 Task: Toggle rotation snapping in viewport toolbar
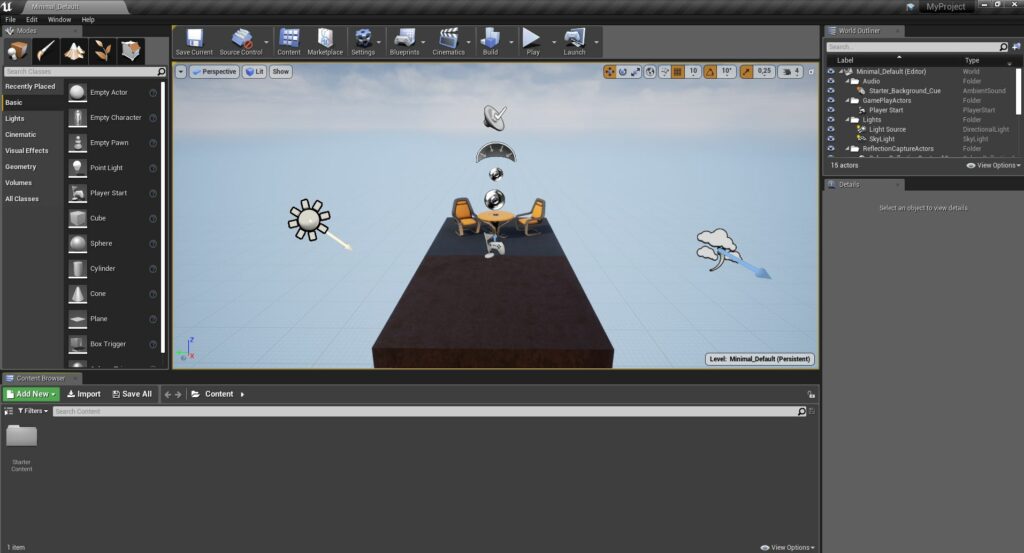tap(710, 72)
